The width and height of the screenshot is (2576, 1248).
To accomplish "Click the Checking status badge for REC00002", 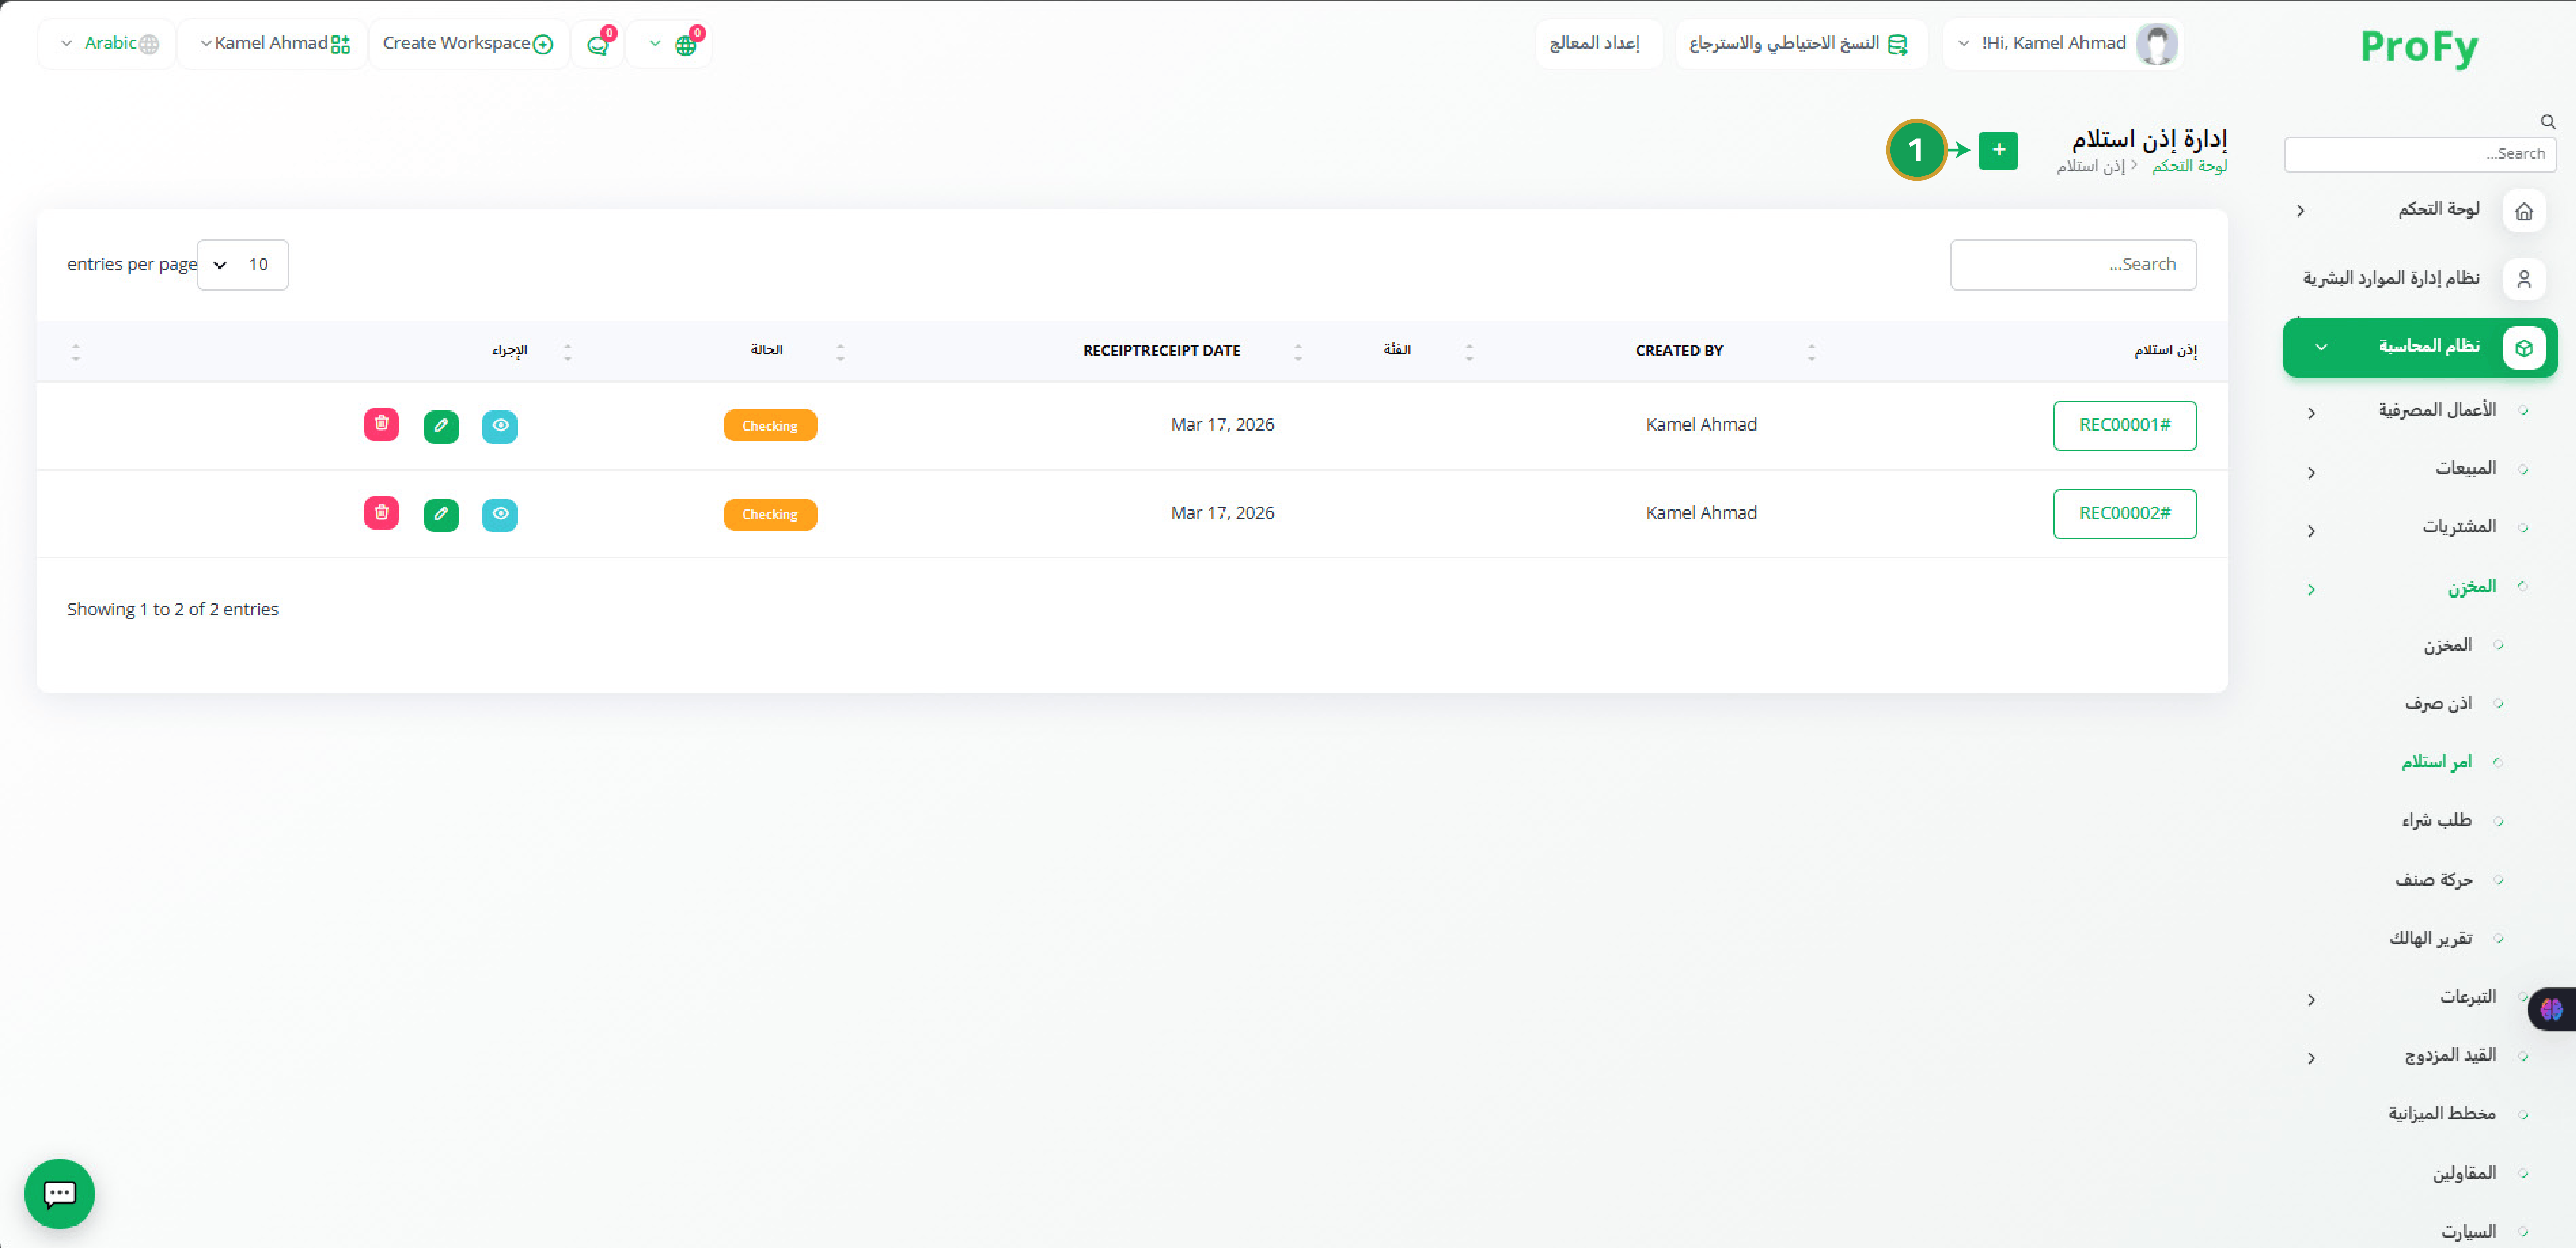I will (x=770, y=515).
